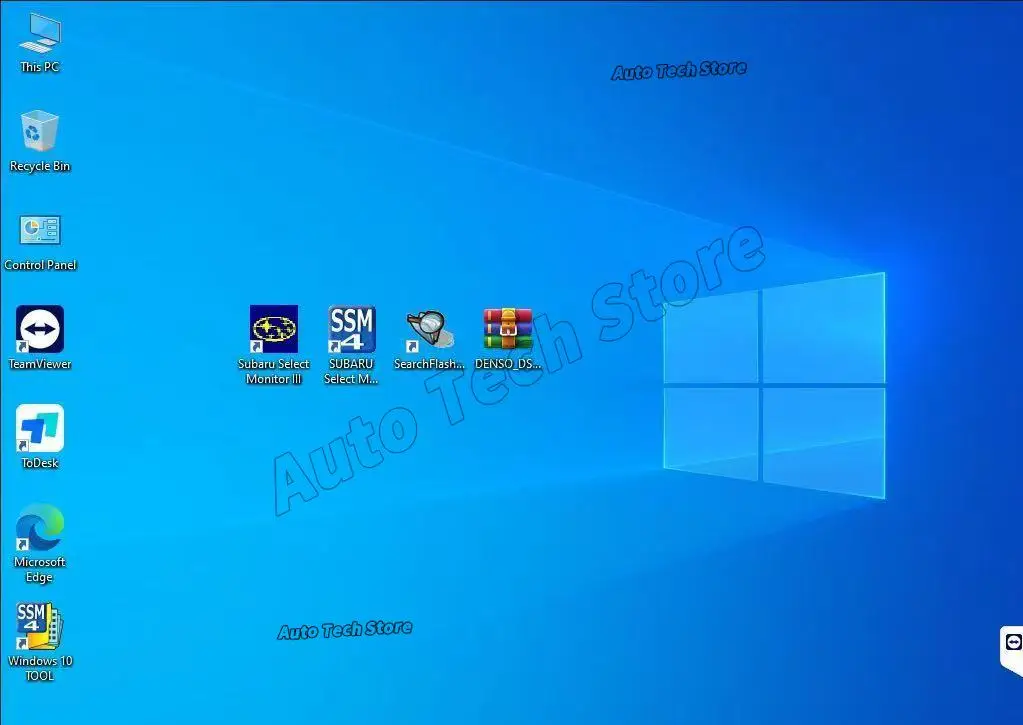Image resolution: width=1023 pixels, height=725 pixels.
Task: Click the "Control Panel" label text
Action: coord(40,265)
